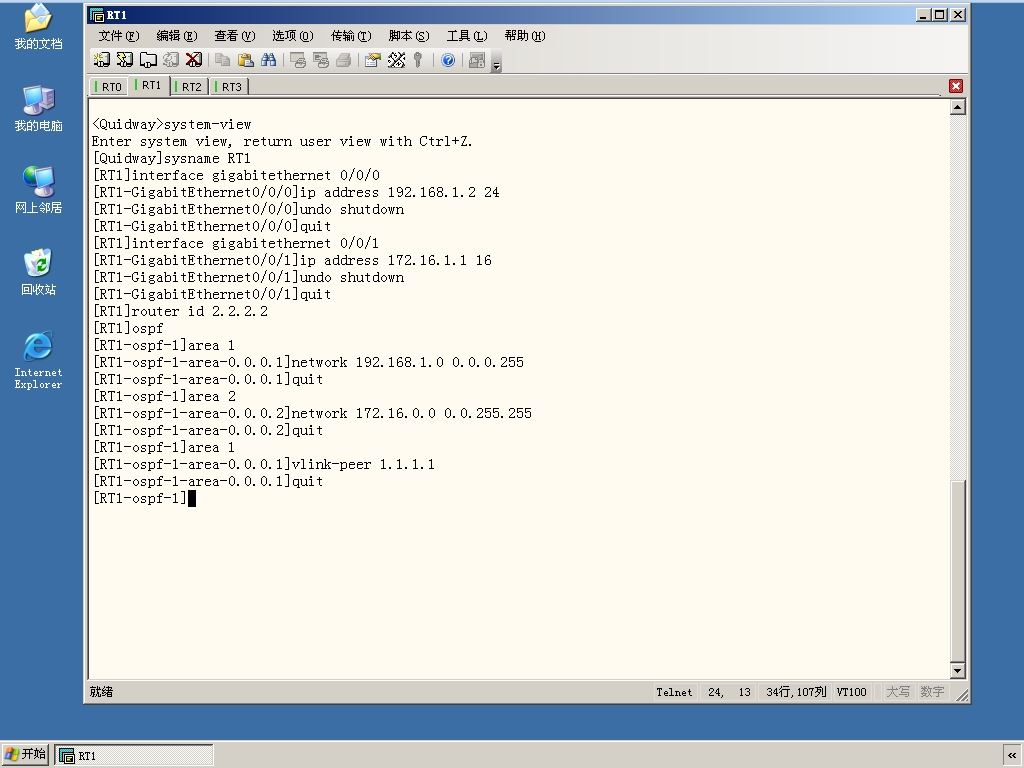1024x768 pixels.
Task: Select Internet Explorer desktop icon
Action: pyautogui.click(x=39, y=360)
